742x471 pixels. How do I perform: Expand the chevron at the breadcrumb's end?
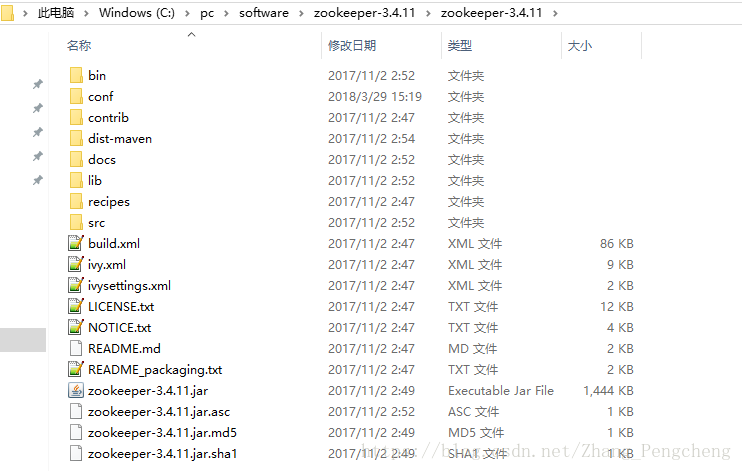click(x=555, y=13)
